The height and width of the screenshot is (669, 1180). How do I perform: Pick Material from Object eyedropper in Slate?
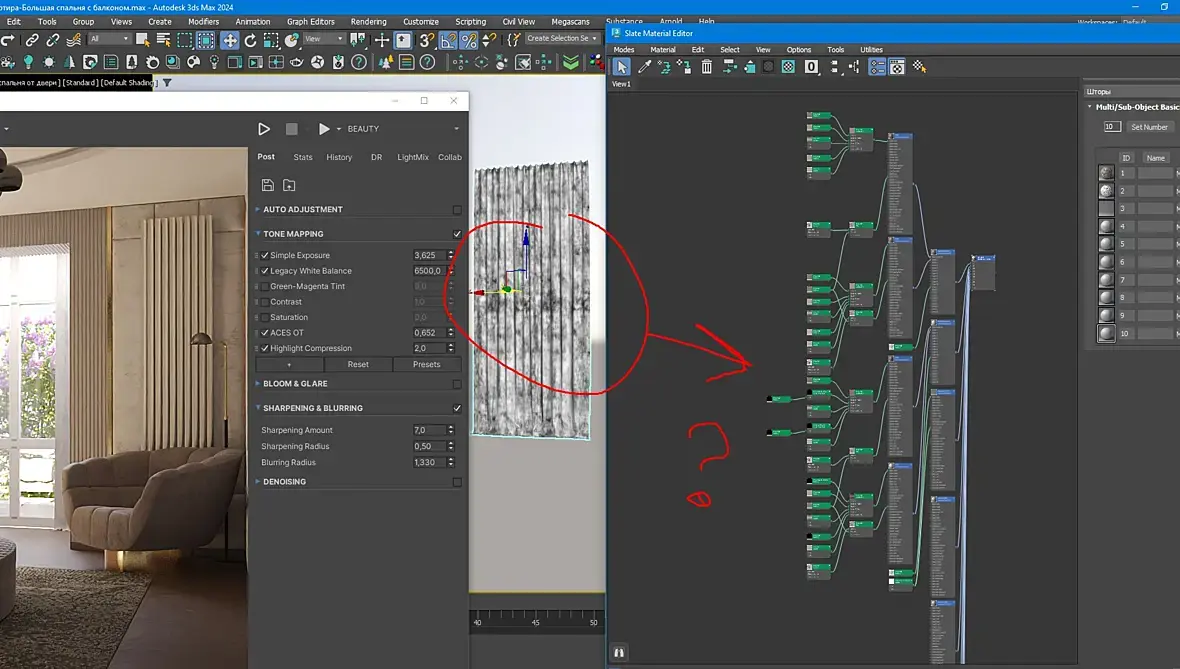point(645,66)
